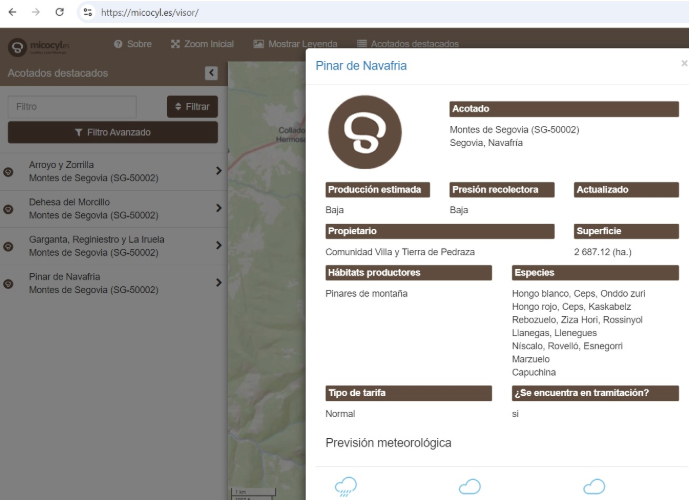
Task: Click the mushroom marker icon beside Arroyo y Zorrilla
Action: pyautogui.click(x=9, y=171)
